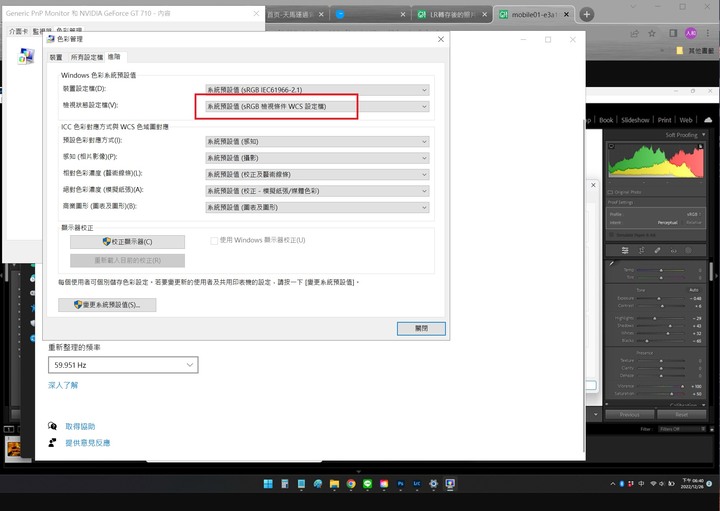Screen dimensions: 720x511
Task: Click the 中 input method tray icon
Action: coord(641,483)
